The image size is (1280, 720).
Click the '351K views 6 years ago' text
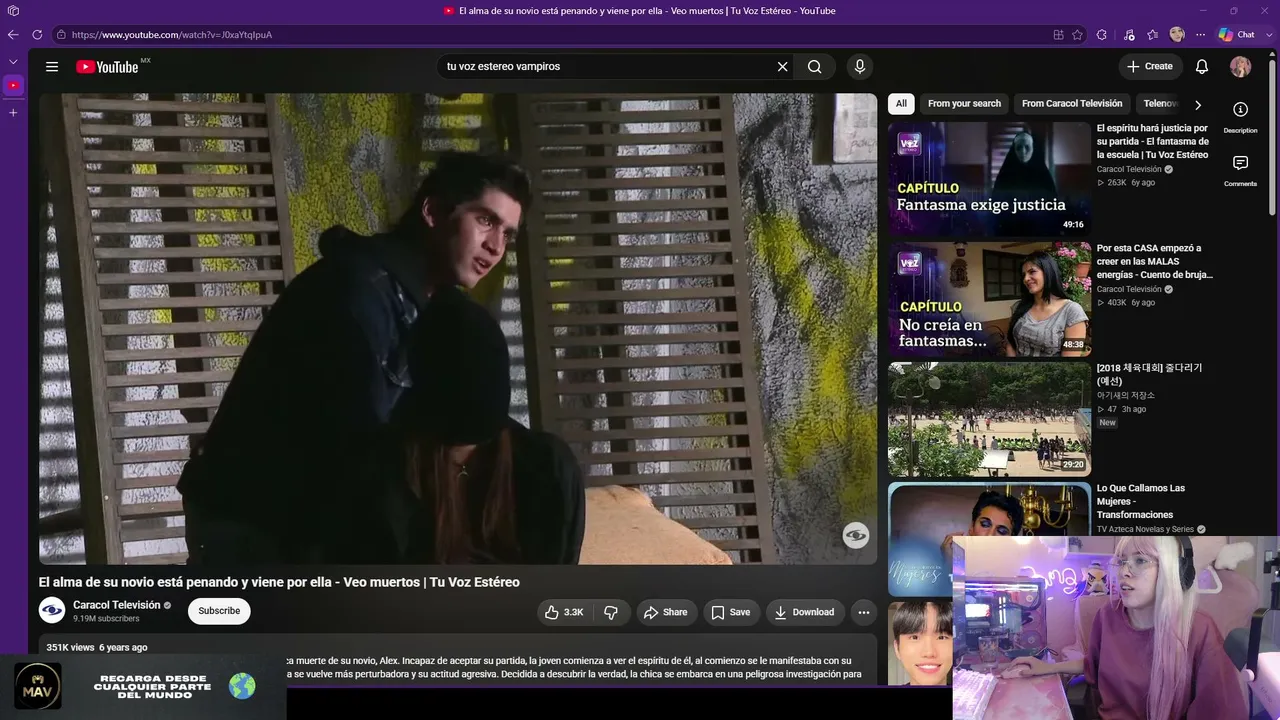click(x=97, y=648)
